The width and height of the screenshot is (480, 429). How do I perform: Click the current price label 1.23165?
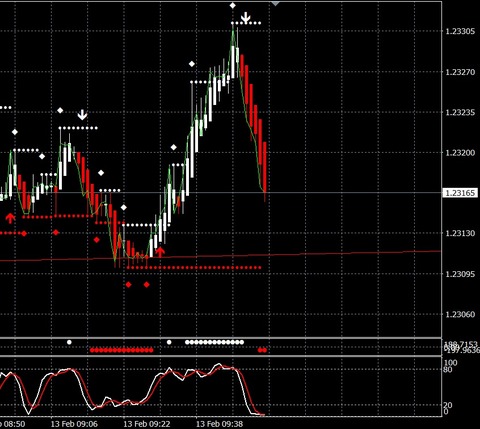pos(460,193)
